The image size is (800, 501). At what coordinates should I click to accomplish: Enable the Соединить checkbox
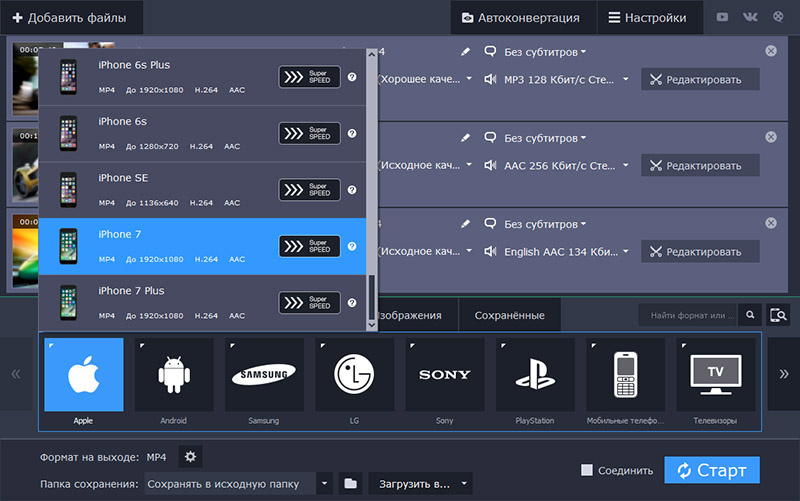[588, 470]
